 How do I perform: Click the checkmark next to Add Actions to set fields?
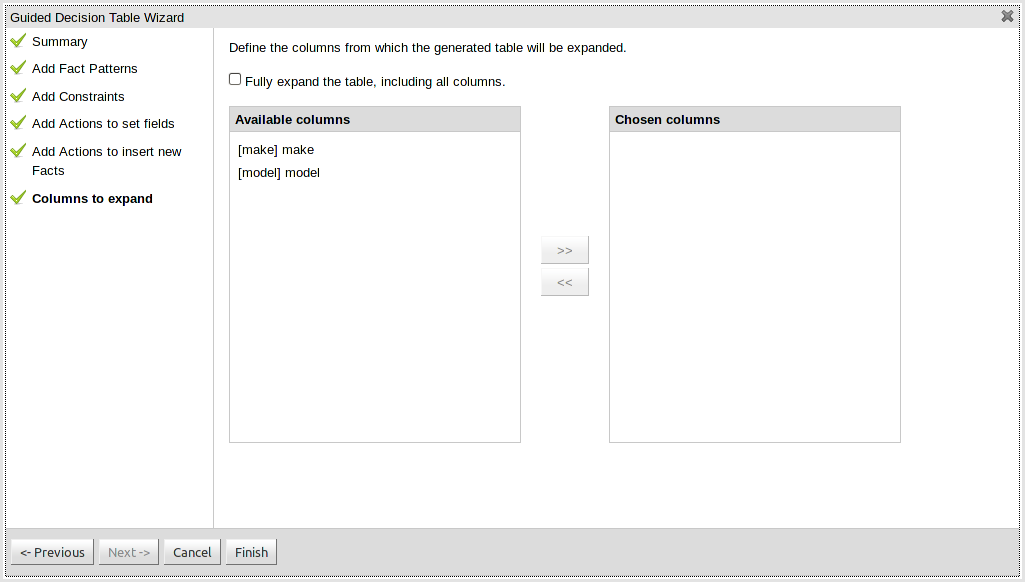(17, 123)
